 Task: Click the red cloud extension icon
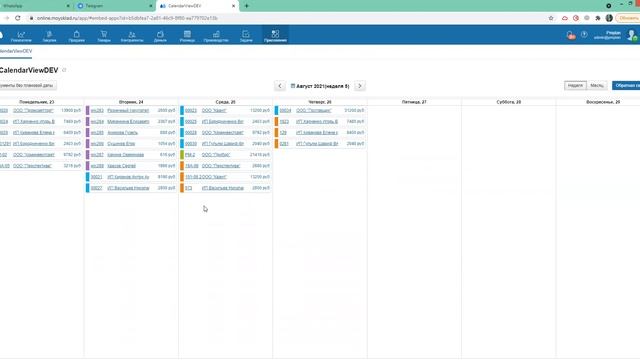coord(565,18)
